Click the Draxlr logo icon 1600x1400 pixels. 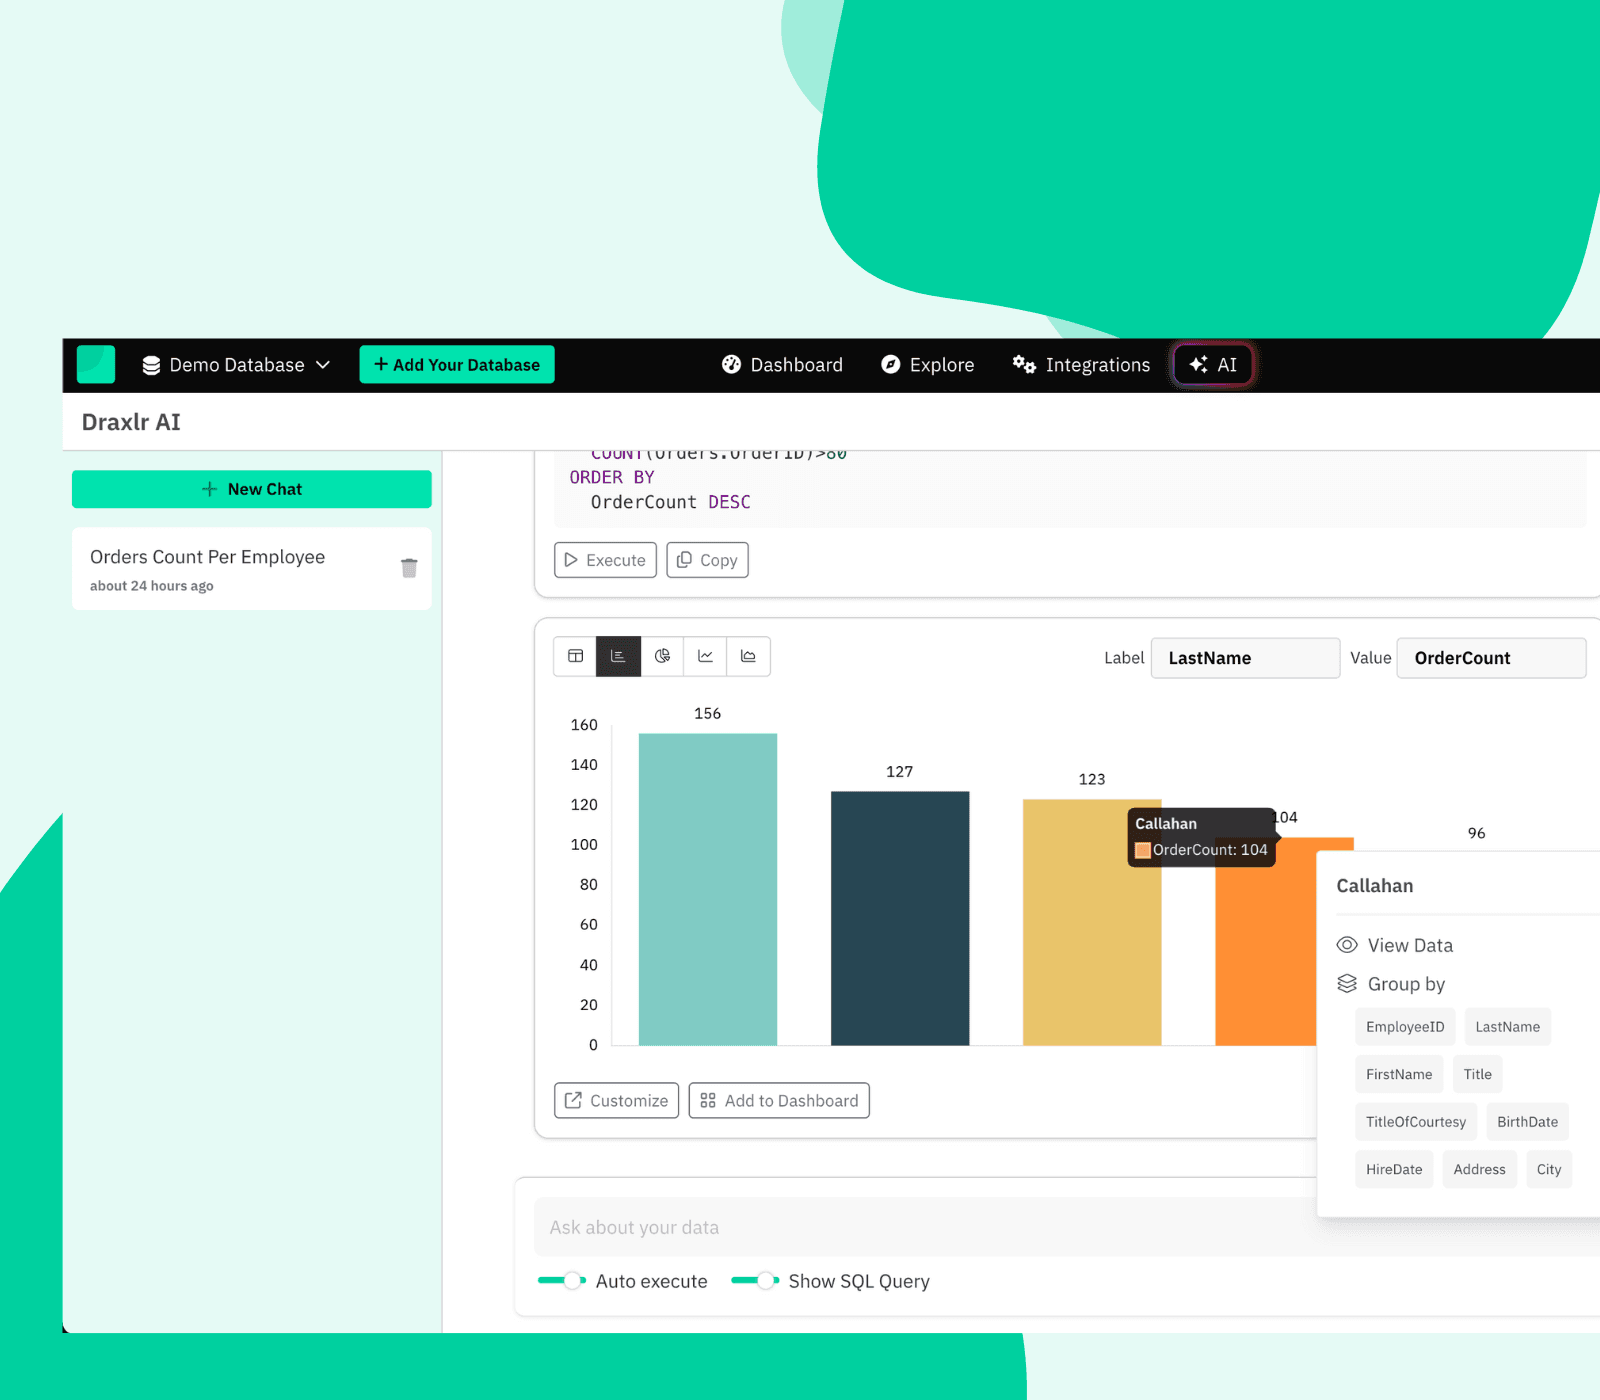[x=96, y=365]
